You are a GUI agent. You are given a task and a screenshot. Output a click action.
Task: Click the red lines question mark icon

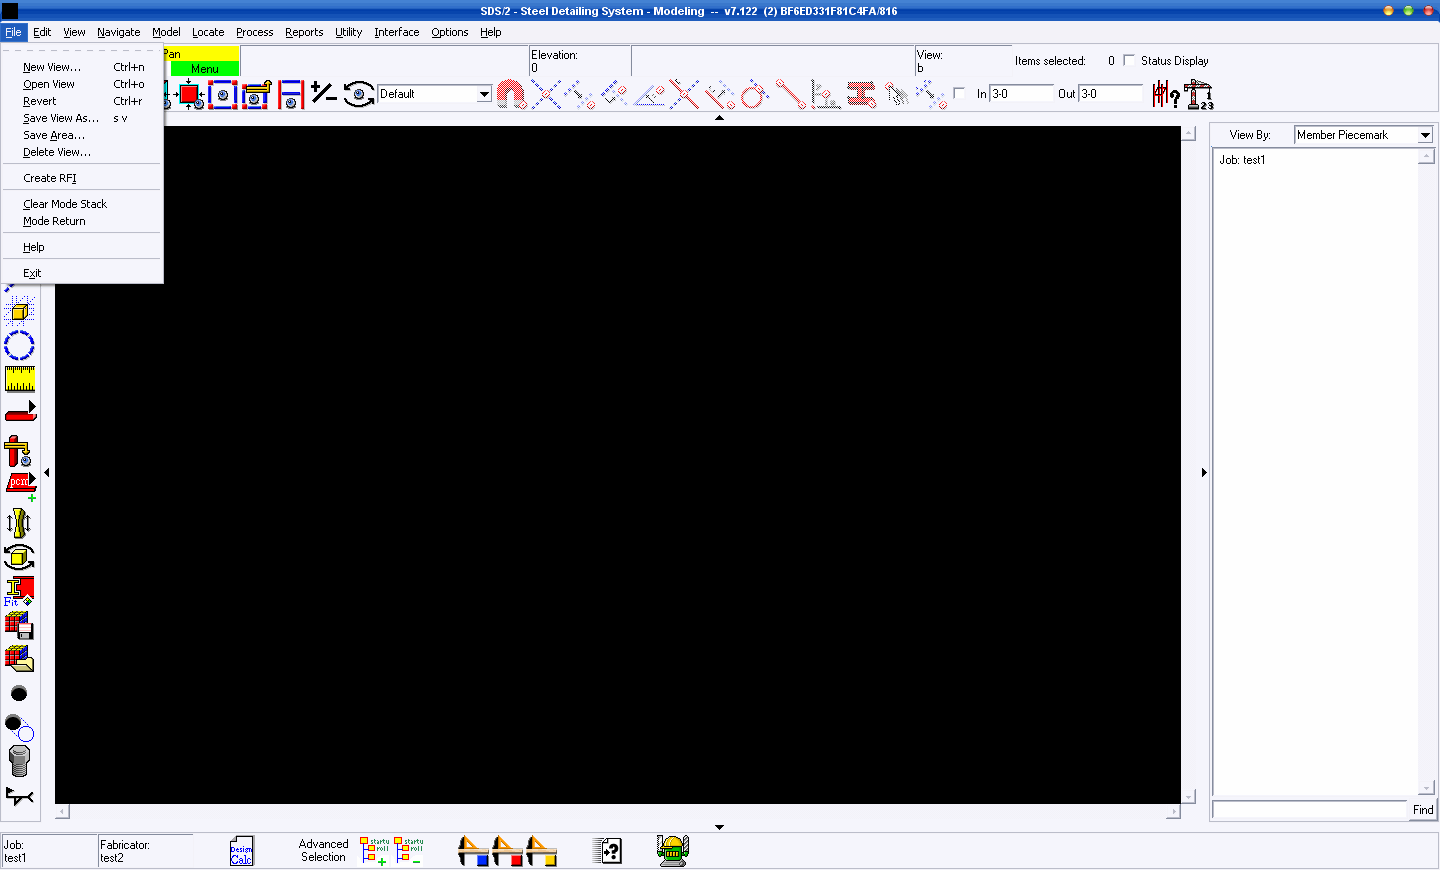pos(1166,94)
